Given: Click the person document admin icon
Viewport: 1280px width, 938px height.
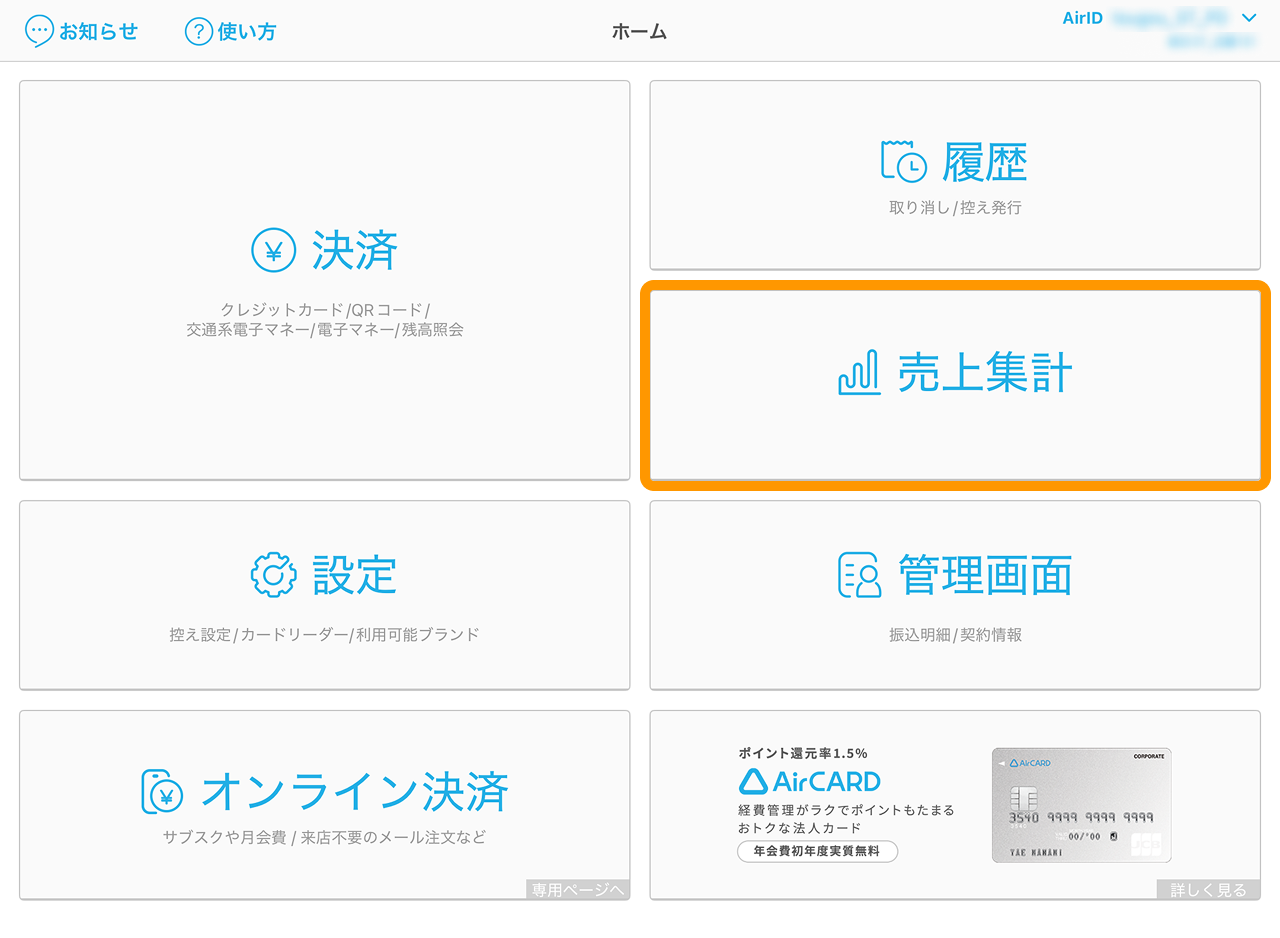Looking at the screenshot, I should [x=859, y=575].
